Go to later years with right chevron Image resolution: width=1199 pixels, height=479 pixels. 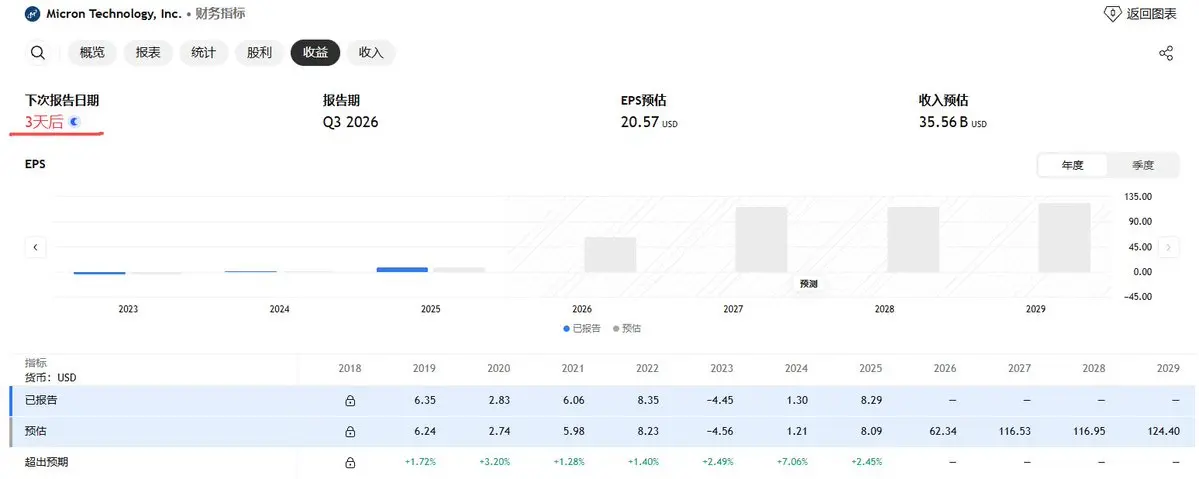click(x=1168, y=247)
